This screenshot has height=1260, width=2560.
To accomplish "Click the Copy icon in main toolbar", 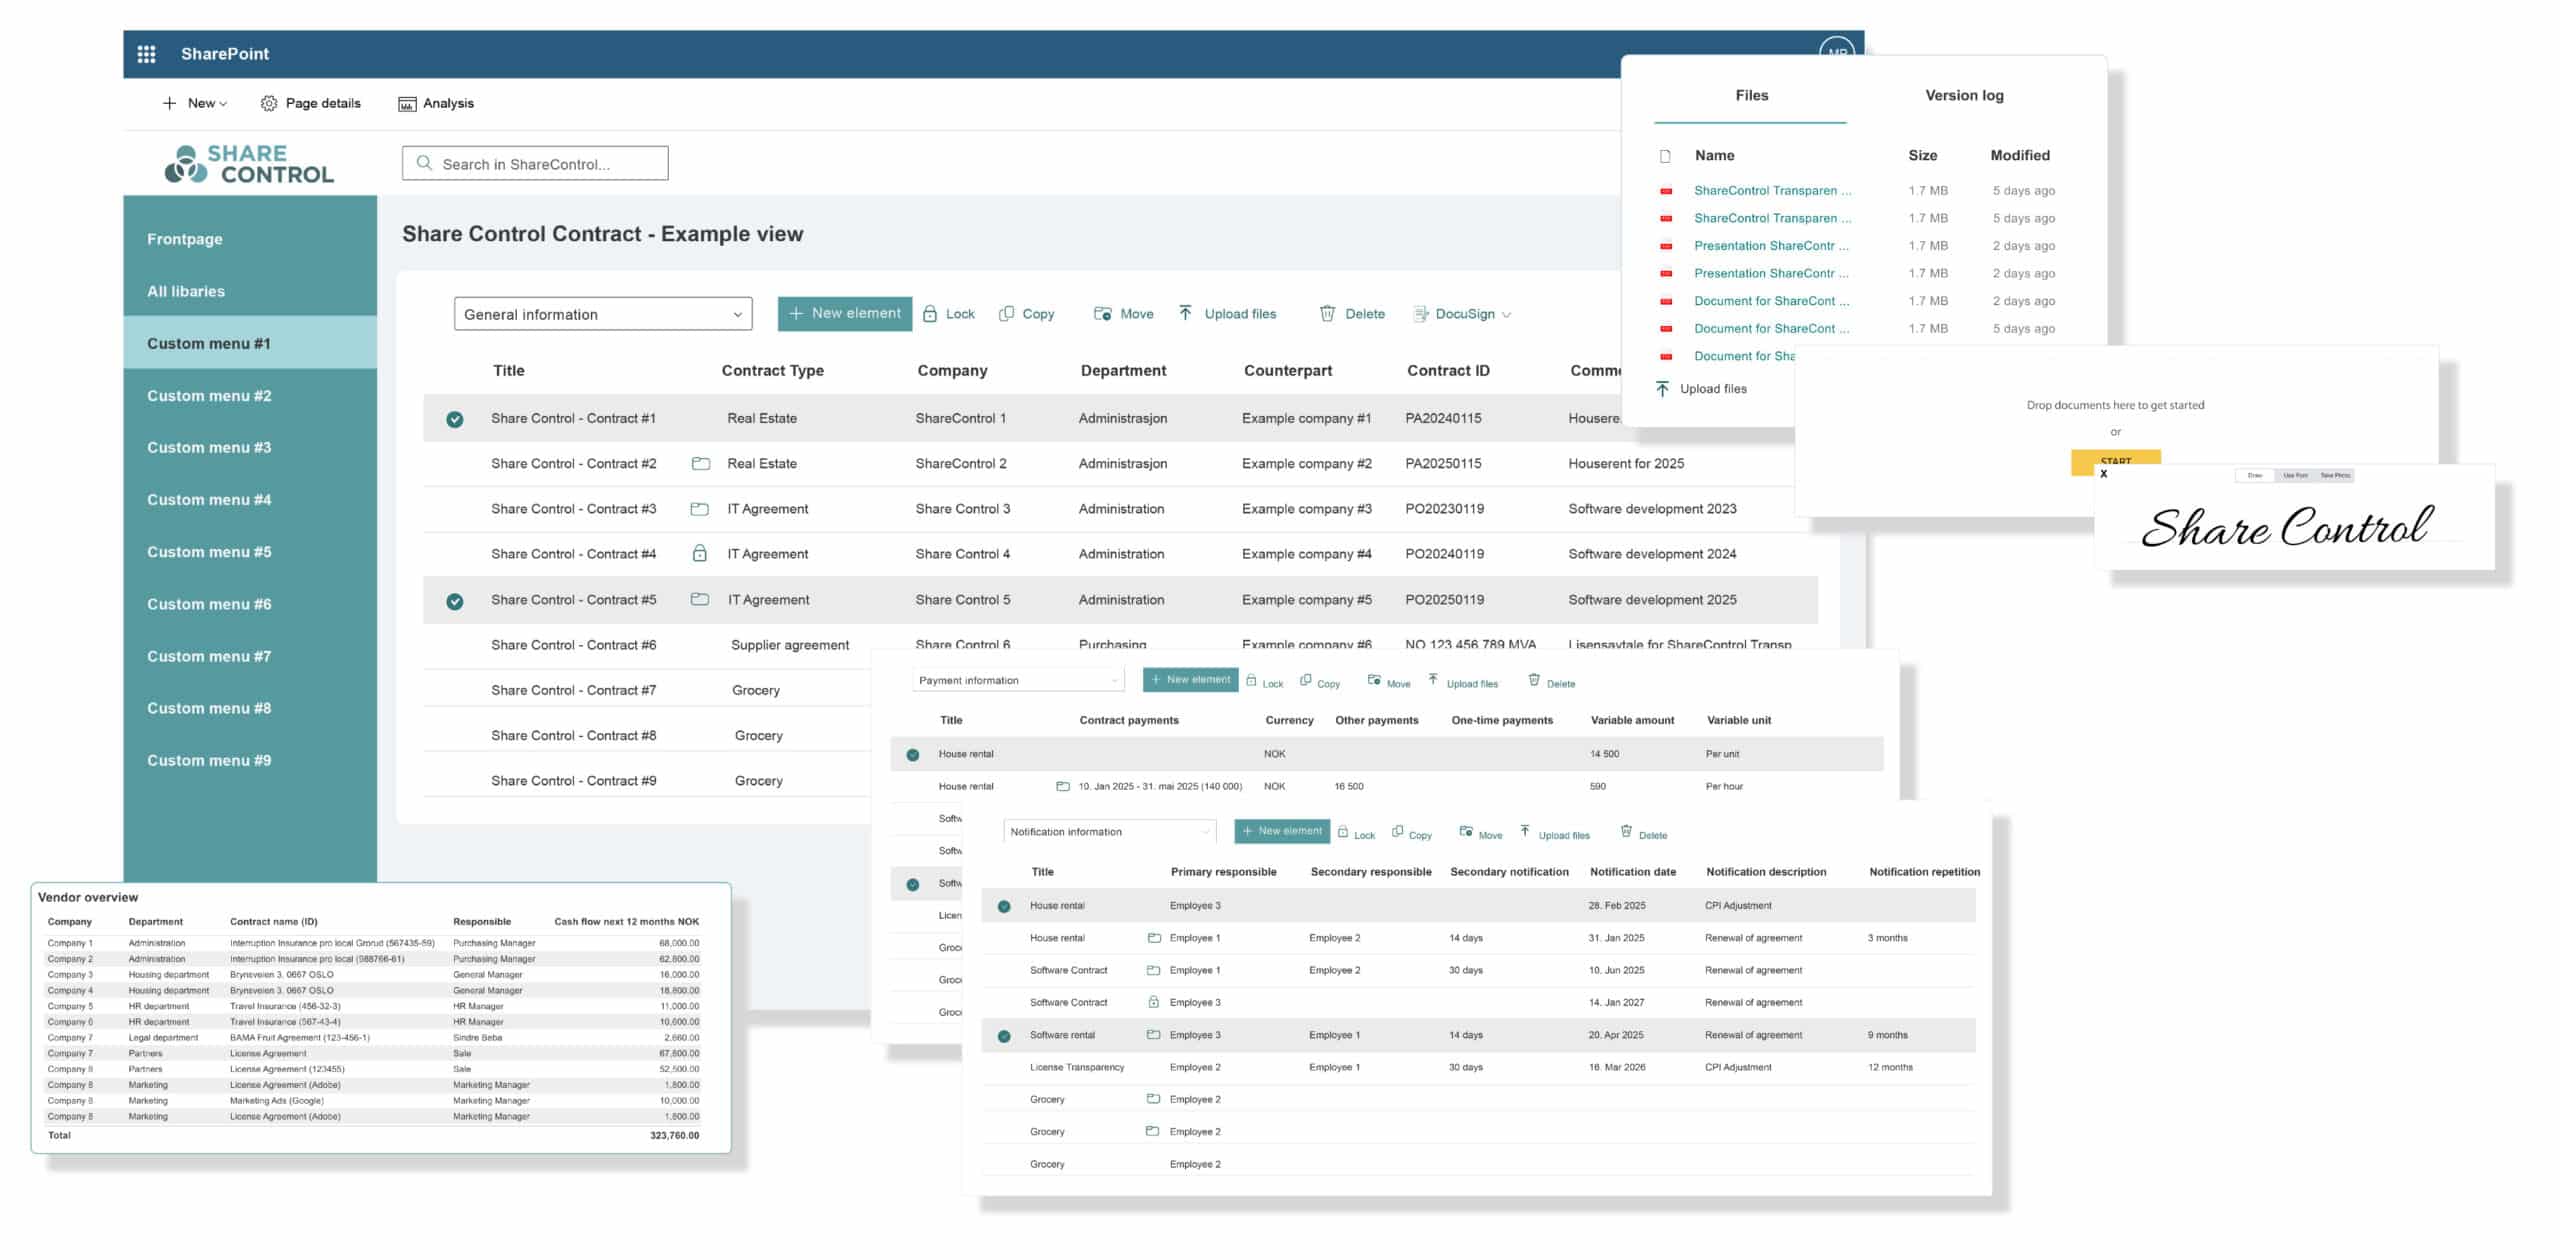I will (x=1006, y=314).
